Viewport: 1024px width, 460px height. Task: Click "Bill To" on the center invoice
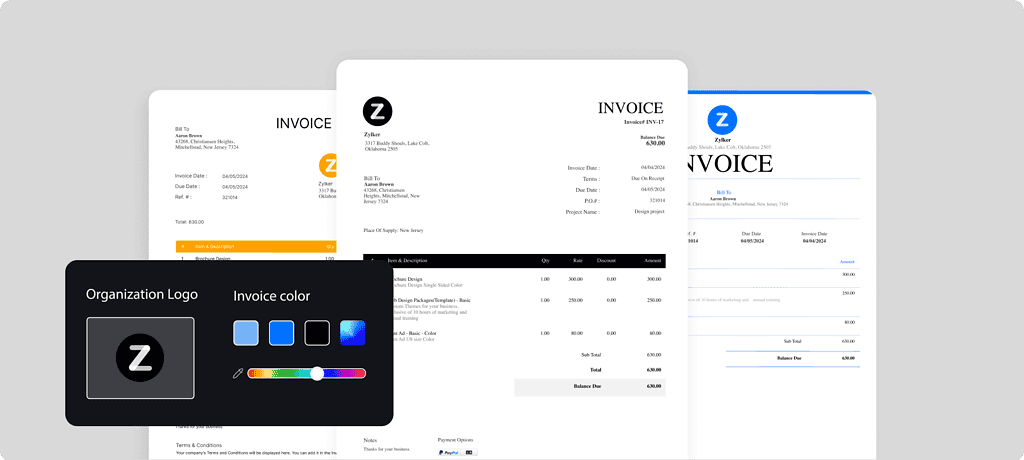[x=372, y=178]
